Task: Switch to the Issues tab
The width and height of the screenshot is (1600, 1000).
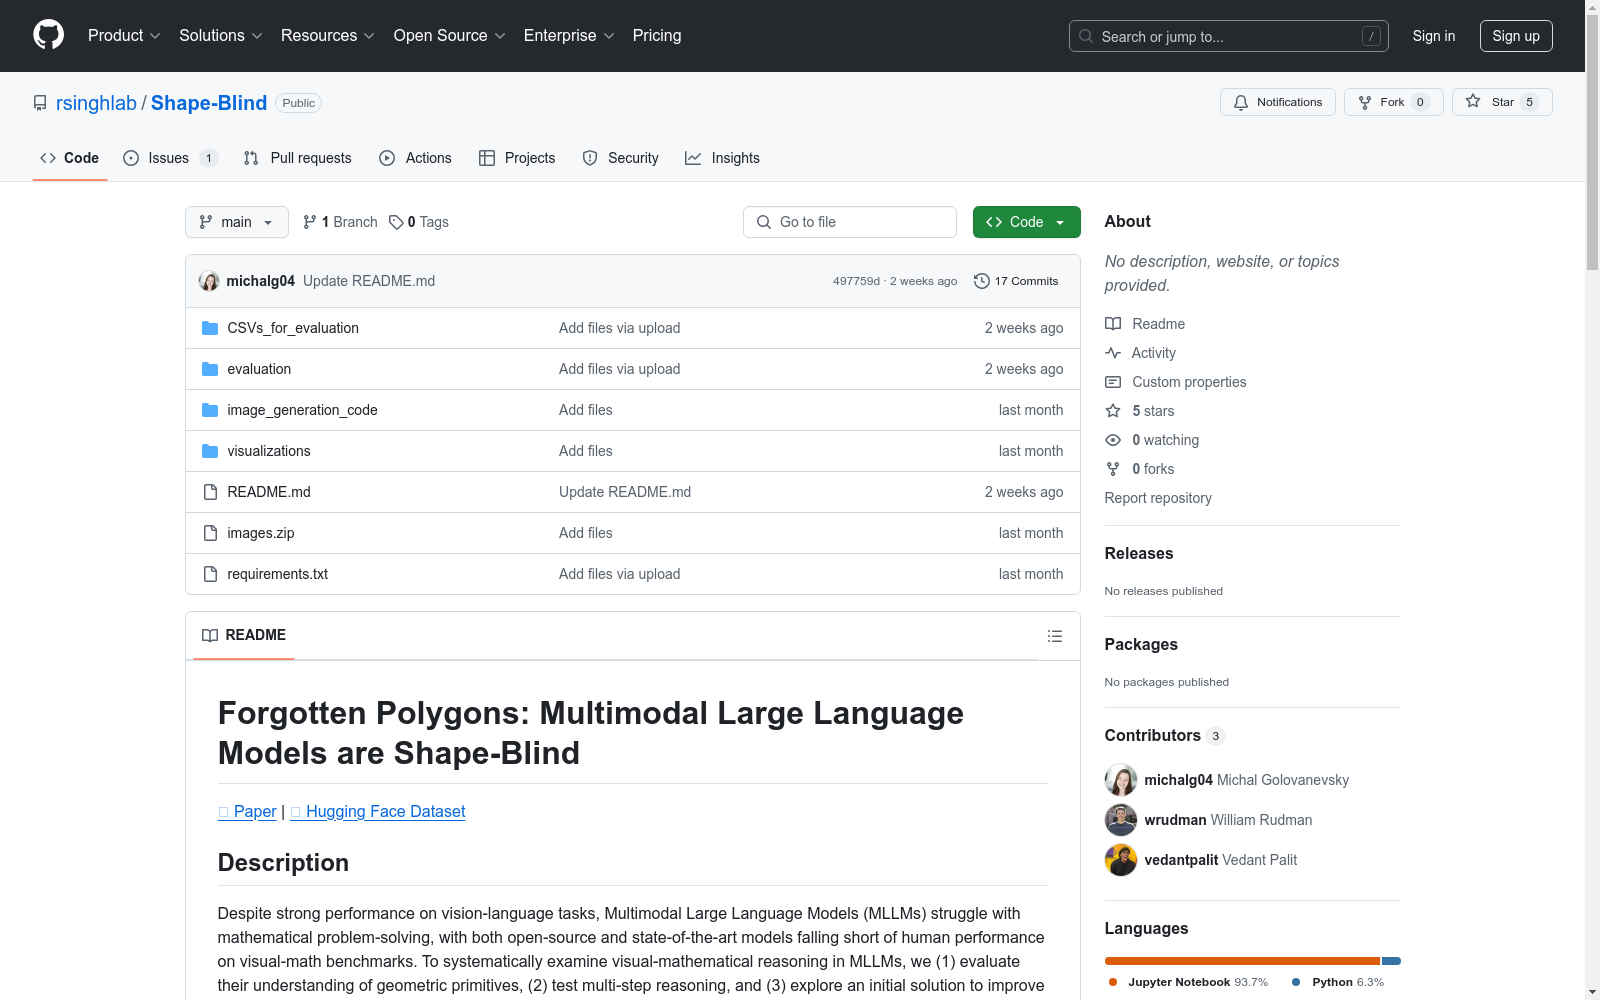Action: (170, 158)
